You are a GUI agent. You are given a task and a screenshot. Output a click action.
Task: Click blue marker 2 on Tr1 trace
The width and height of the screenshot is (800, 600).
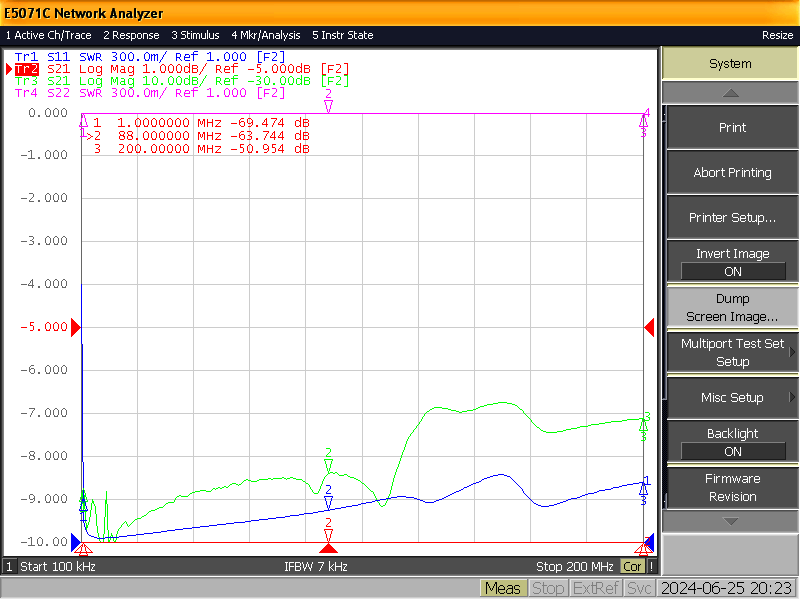[329, 498]
